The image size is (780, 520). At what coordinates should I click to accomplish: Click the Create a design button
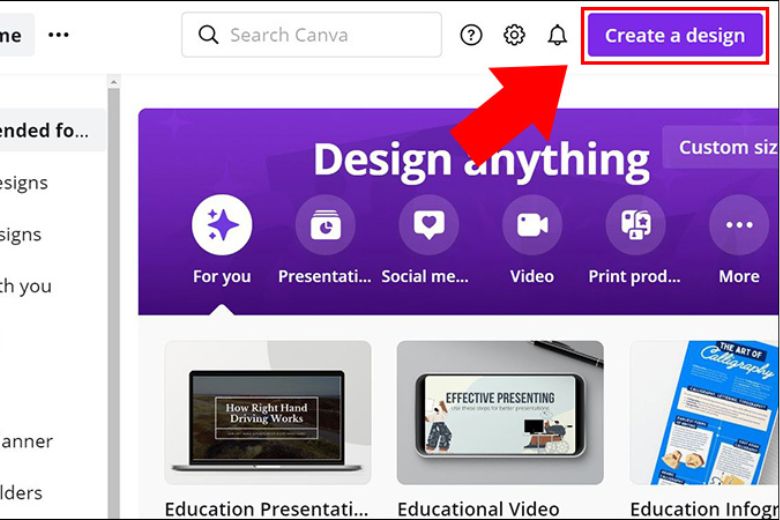pos(674,36)
